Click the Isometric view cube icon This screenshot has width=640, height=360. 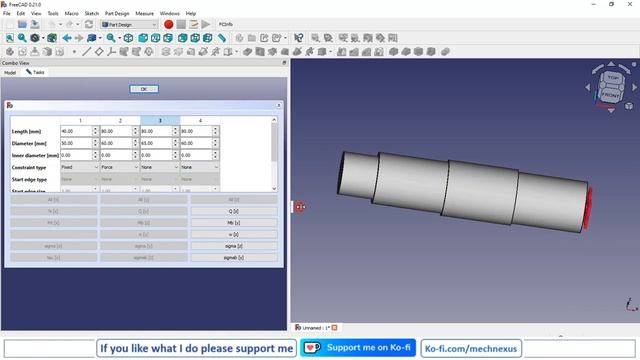[129, 38]
